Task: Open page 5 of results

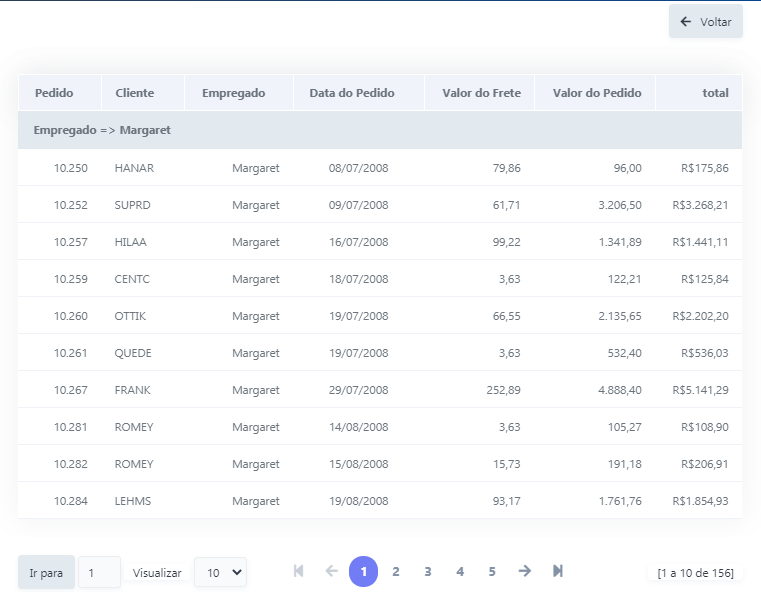Action: (492, 572)
